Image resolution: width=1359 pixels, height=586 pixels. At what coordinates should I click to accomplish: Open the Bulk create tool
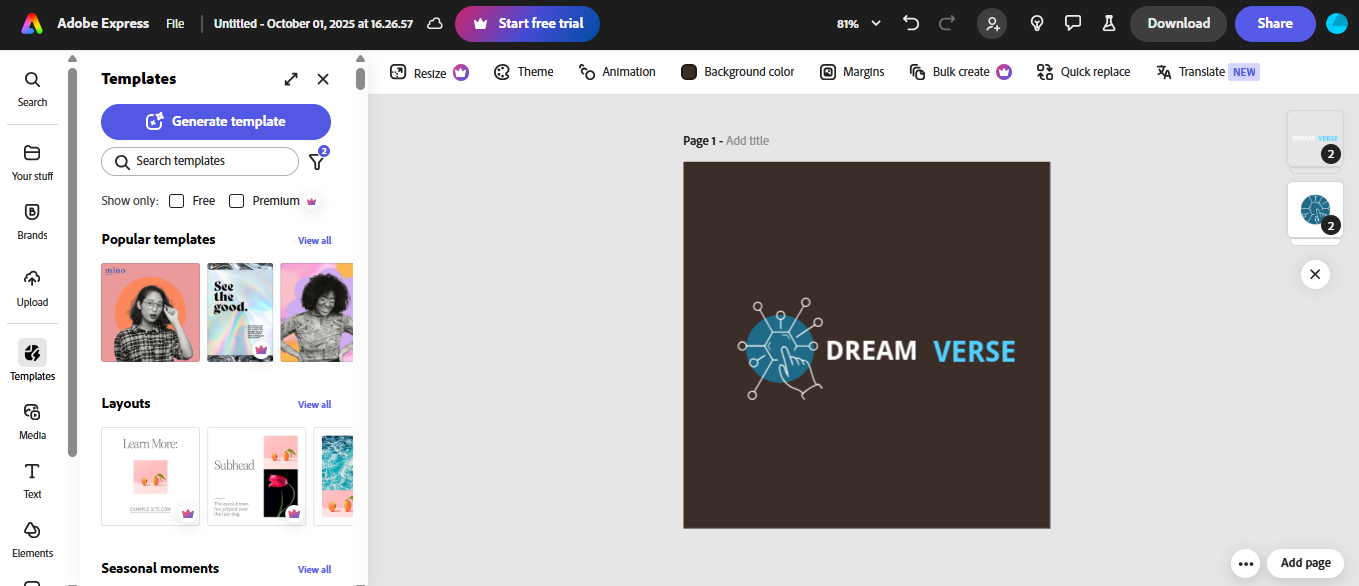coord(960,72)
